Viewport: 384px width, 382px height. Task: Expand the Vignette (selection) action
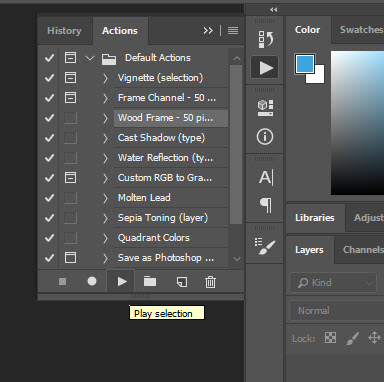coord(105,78)
